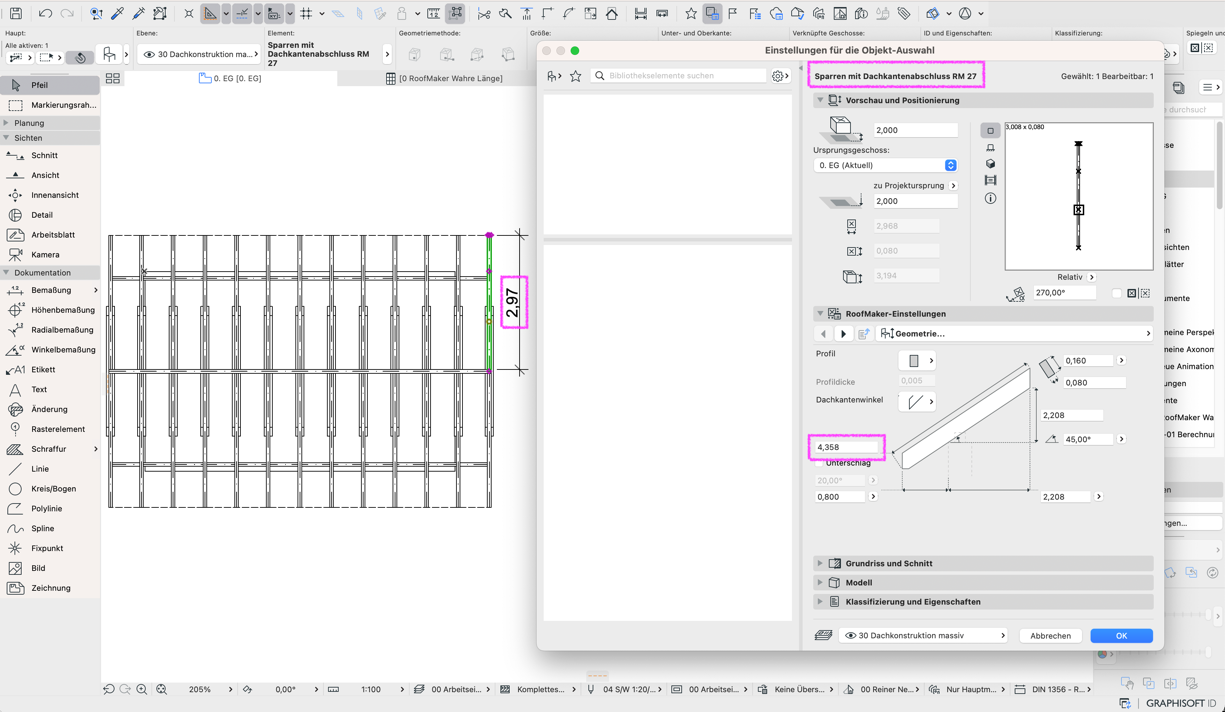1225x712 pixels.
Task: Select the Spline tool
Action: pos(50,529)
